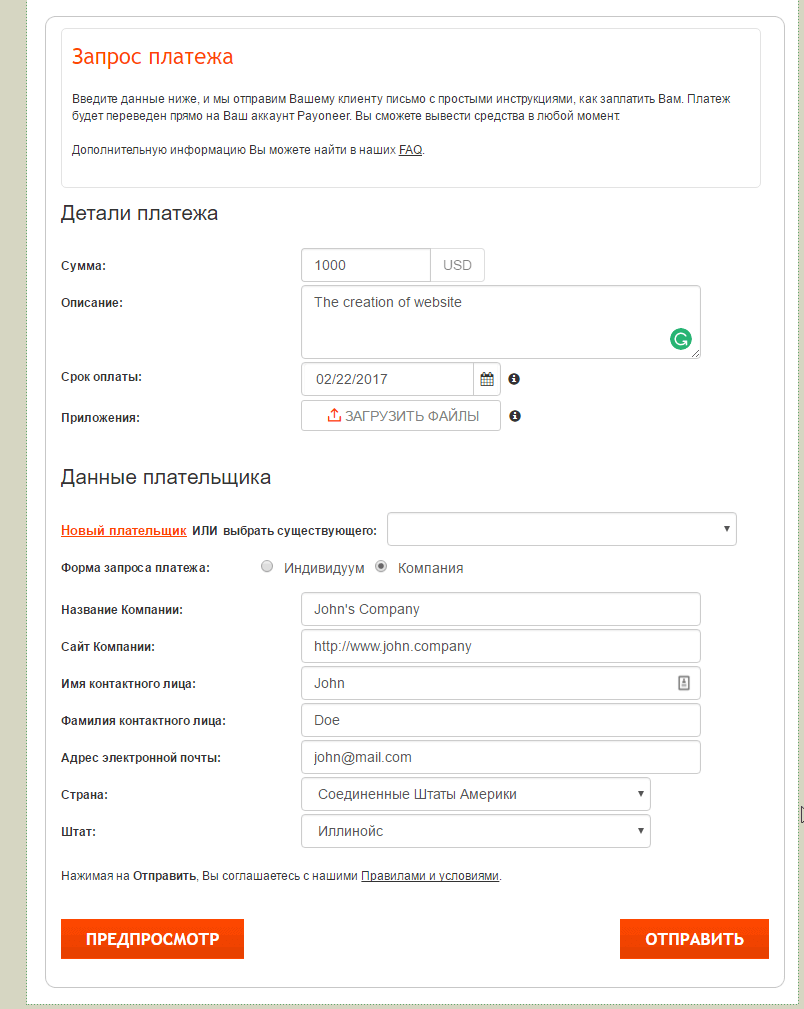Screen dimensions: 804x1009
Task: Click the Детали платежа section heading
Action: [x=139, y=213]
